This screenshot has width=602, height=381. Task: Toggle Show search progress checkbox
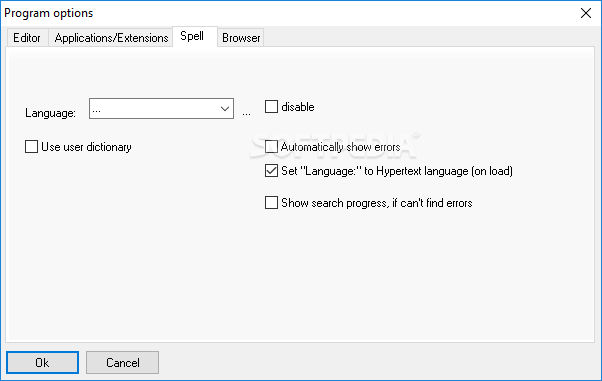[x=271, y=203]
